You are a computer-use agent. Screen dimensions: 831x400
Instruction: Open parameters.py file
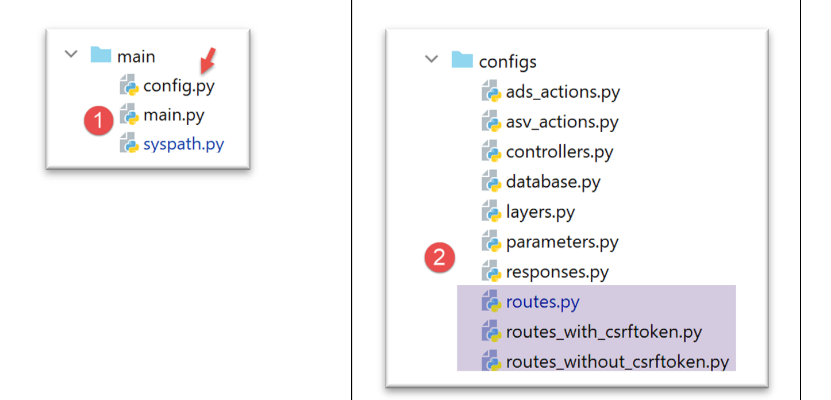pos(562,242)
